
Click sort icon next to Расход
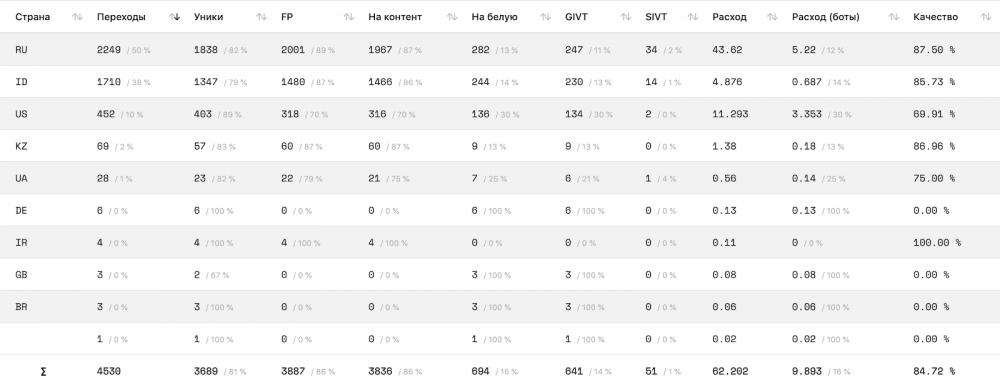coord(772,17)
